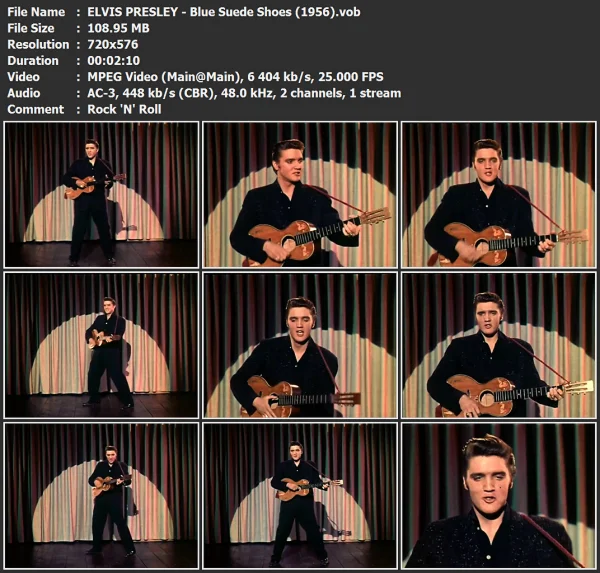Open the top-left full-body stage thumbnail

point(101,195)
